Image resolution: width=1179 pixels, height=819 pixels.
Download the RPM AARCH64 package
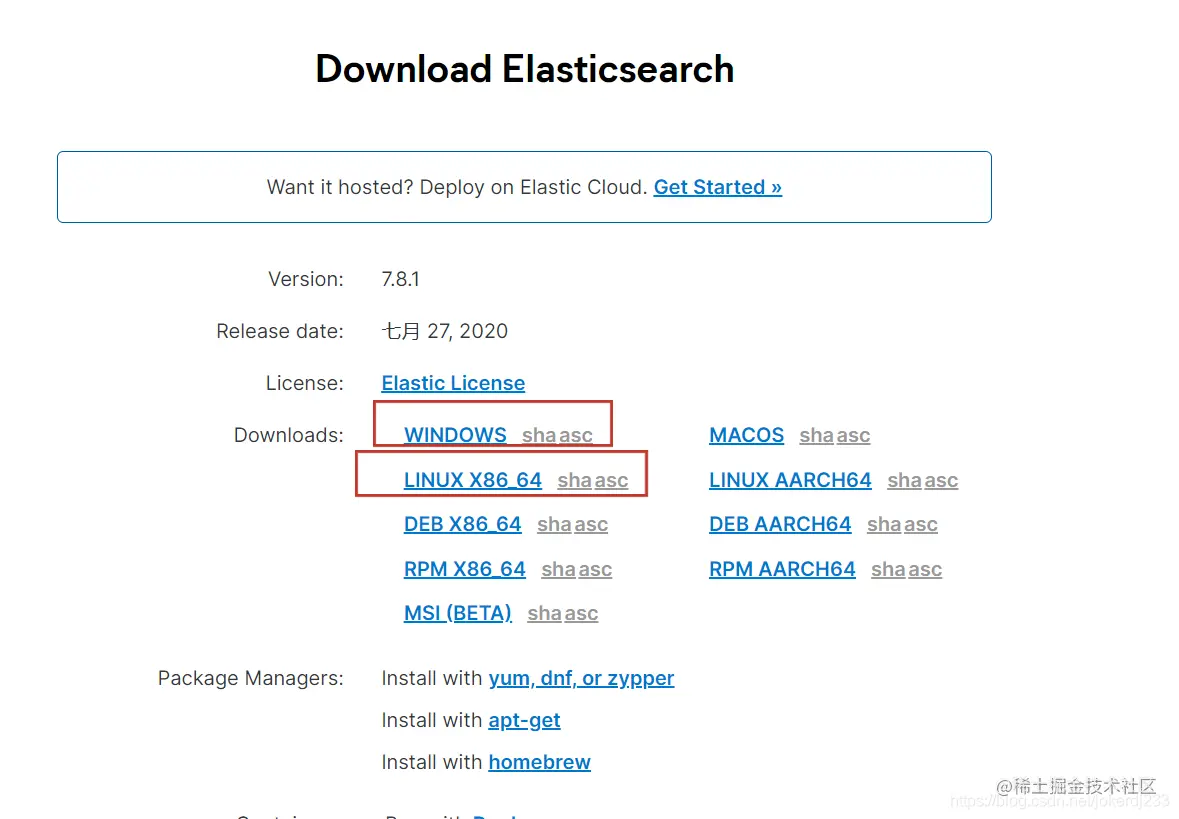point(782,569)
